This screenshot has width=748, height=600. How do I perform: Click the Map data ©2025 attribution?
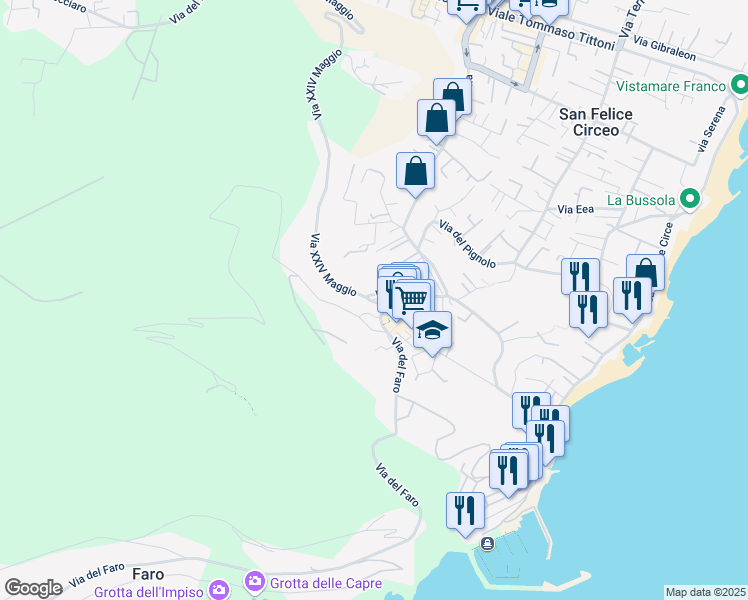tap(705, 592)
